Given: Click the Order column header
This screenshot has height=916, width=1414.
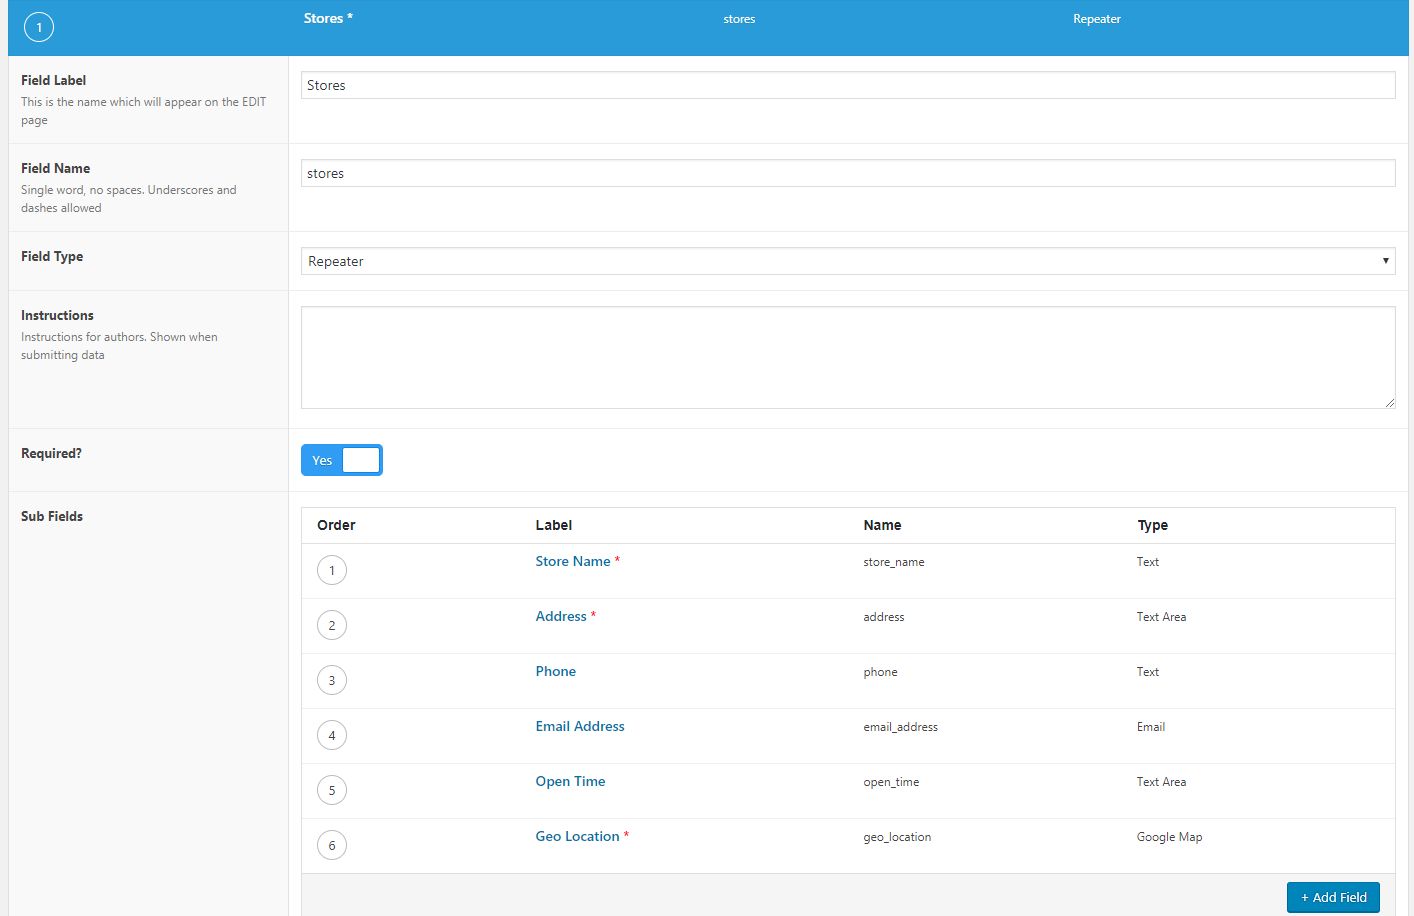Looking at the screenshot, I should [336, 525].
